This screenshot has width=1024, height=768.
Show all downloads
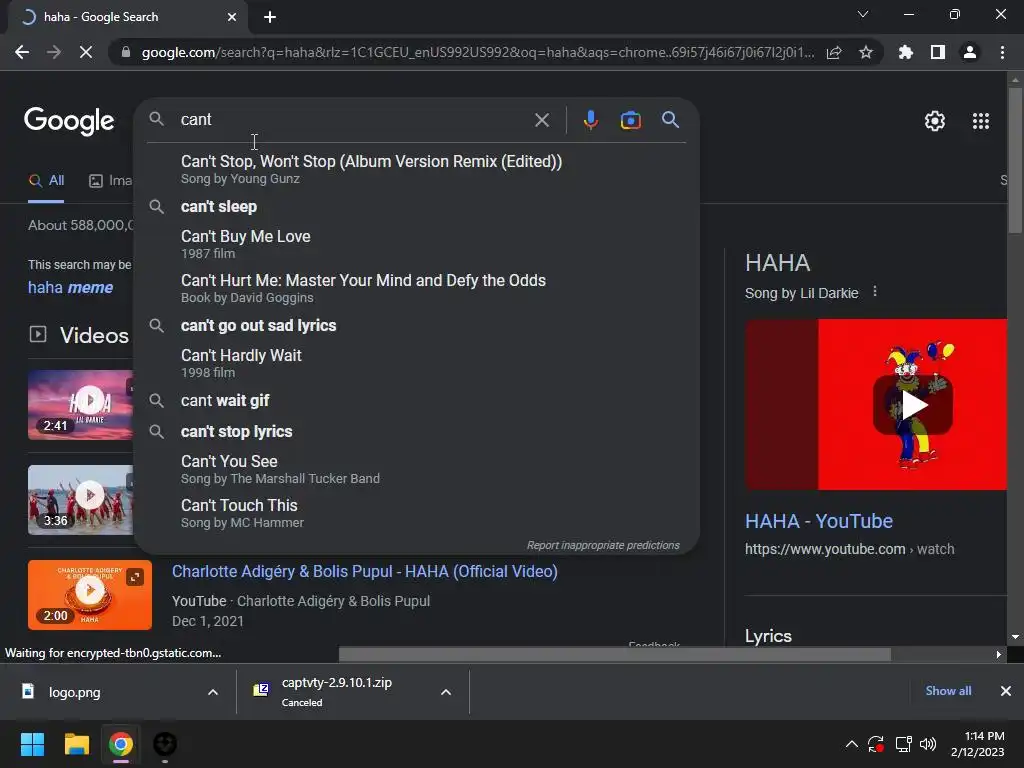pyautogui.click(x=948, y=691)
